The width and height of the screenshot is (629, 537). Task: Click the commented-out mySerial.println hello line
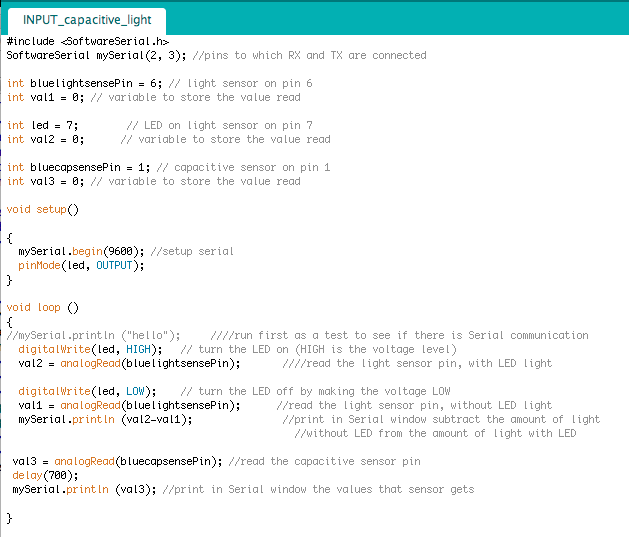click(93, 335)
